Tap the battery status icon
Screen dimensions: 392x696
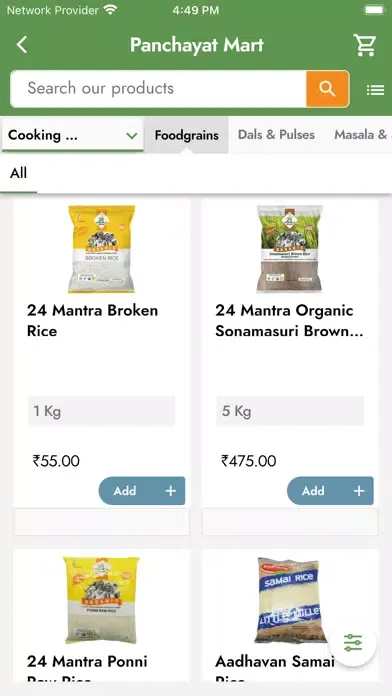pos(374,10)
